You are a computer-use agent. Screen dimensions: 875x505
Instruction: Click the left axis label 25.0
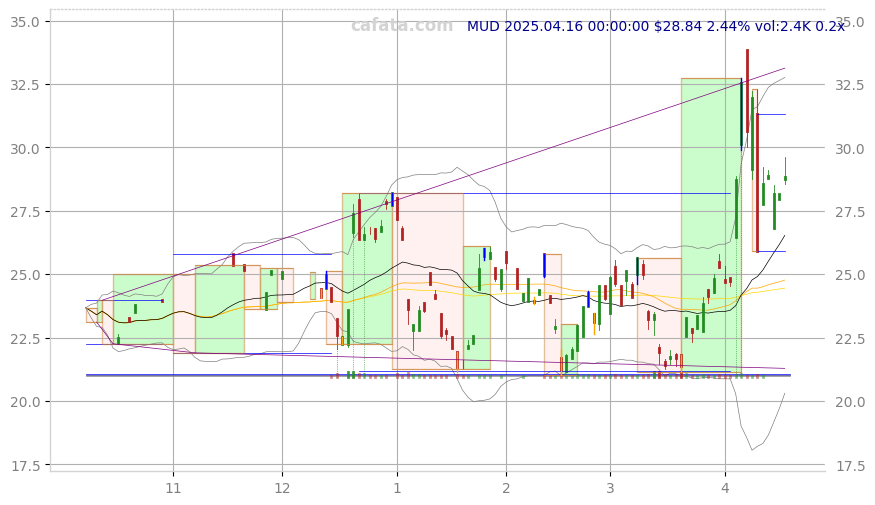pyautogui.click(x=25, y=275)
